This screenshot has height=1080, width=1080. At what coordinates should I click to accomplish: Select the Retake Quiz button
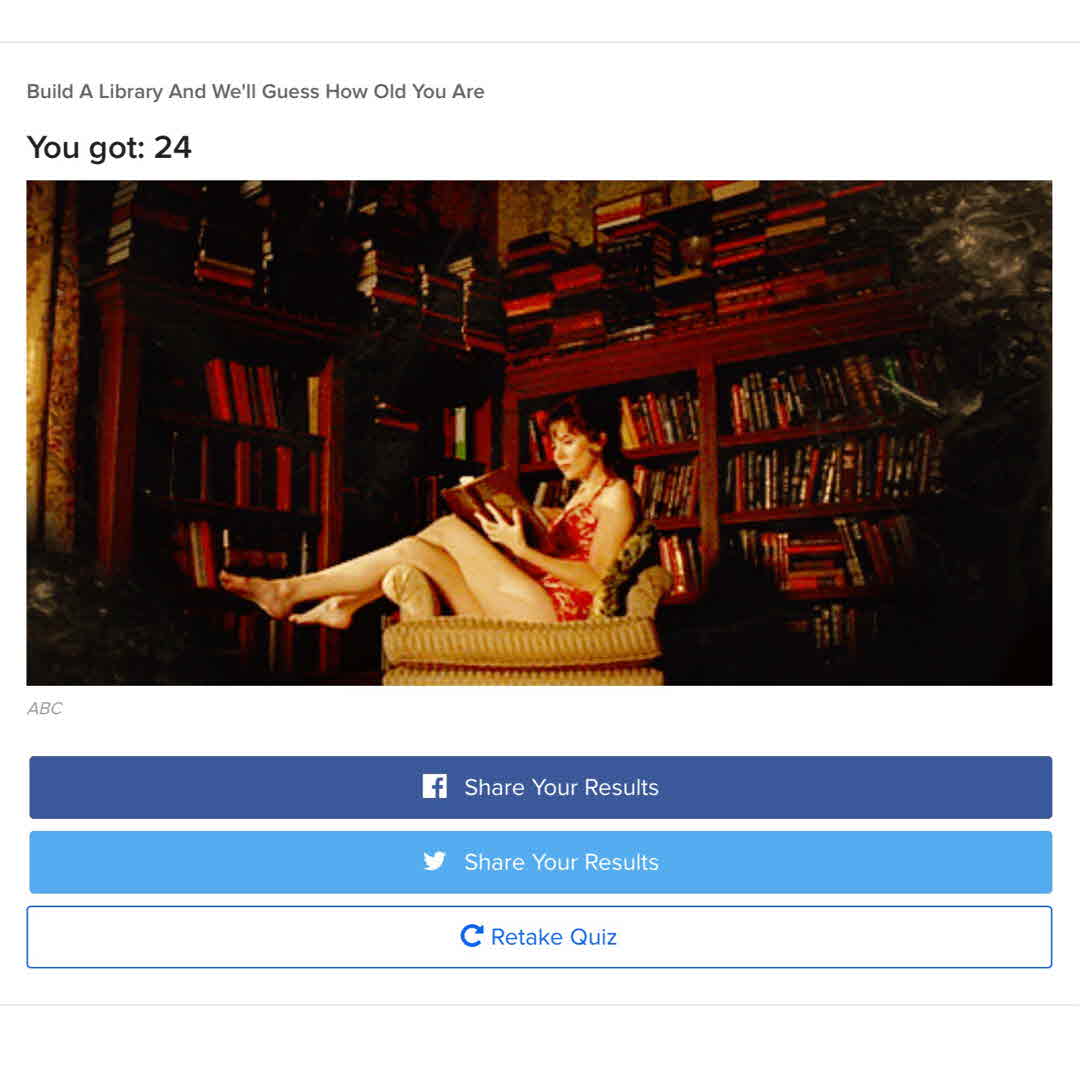(539, 937)
